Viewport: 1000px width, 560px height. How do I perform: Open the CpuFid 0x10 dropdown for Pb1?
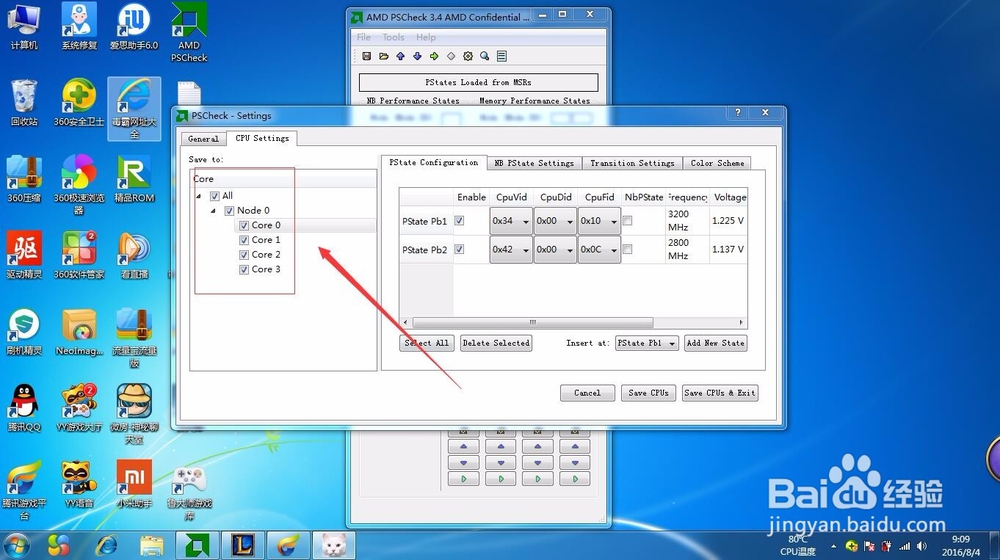click(x=599, y=221)
